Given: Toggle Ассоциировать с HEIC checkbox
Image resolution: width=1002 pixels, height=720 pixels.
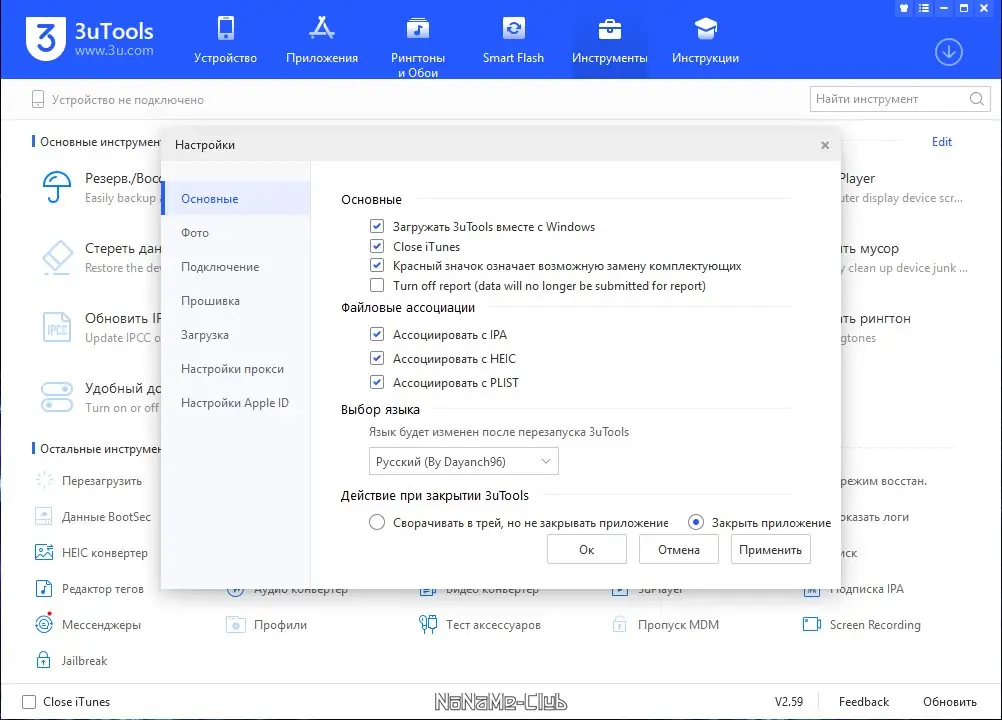Looking at the screenshot, I should [x=377, y=358].
